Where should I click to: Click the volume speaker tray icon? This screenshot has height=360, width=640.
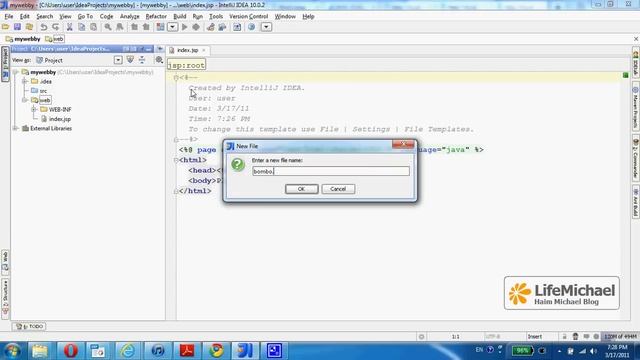593,351
